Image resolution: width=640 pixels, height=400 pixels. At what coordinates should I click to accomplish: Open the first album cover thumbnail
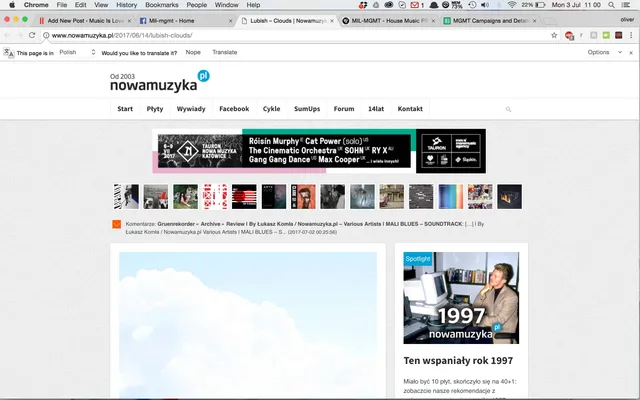(x=126, y=196)
